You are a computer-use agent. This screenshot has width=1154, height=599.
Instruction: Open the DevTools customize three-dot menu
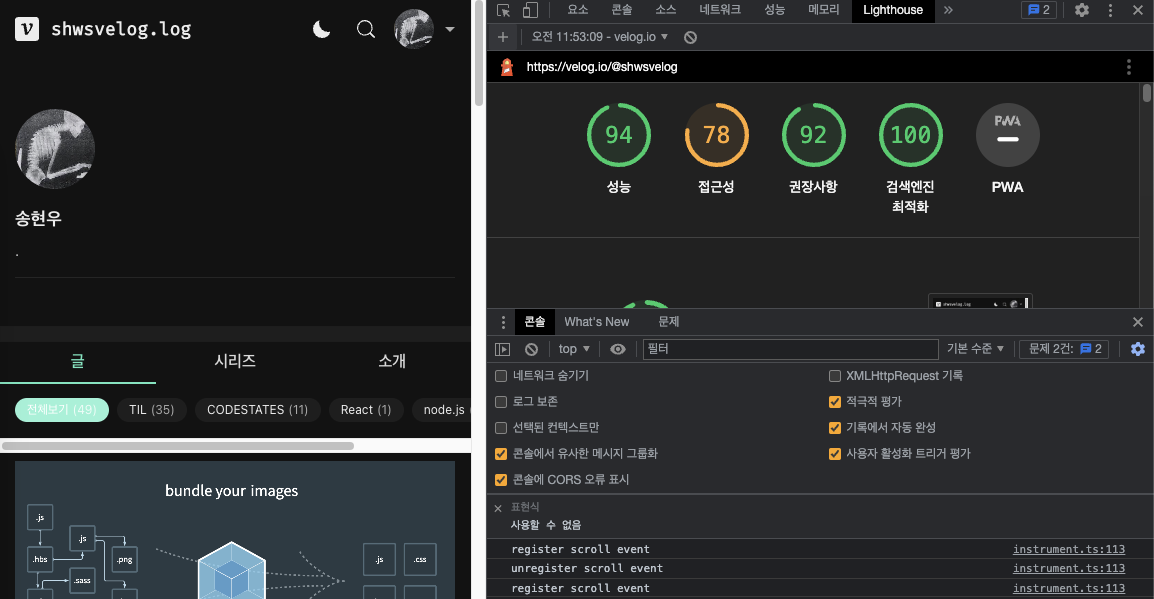1111,10
